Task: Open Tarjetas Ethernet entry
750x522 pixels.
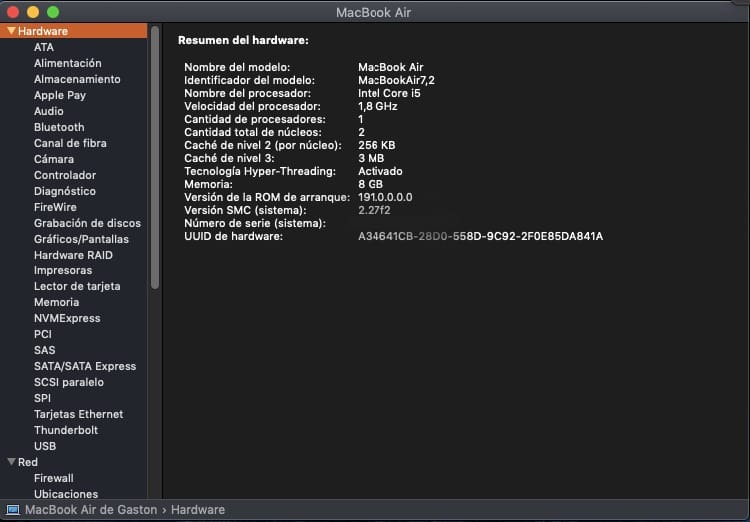Action: point(78,414)
